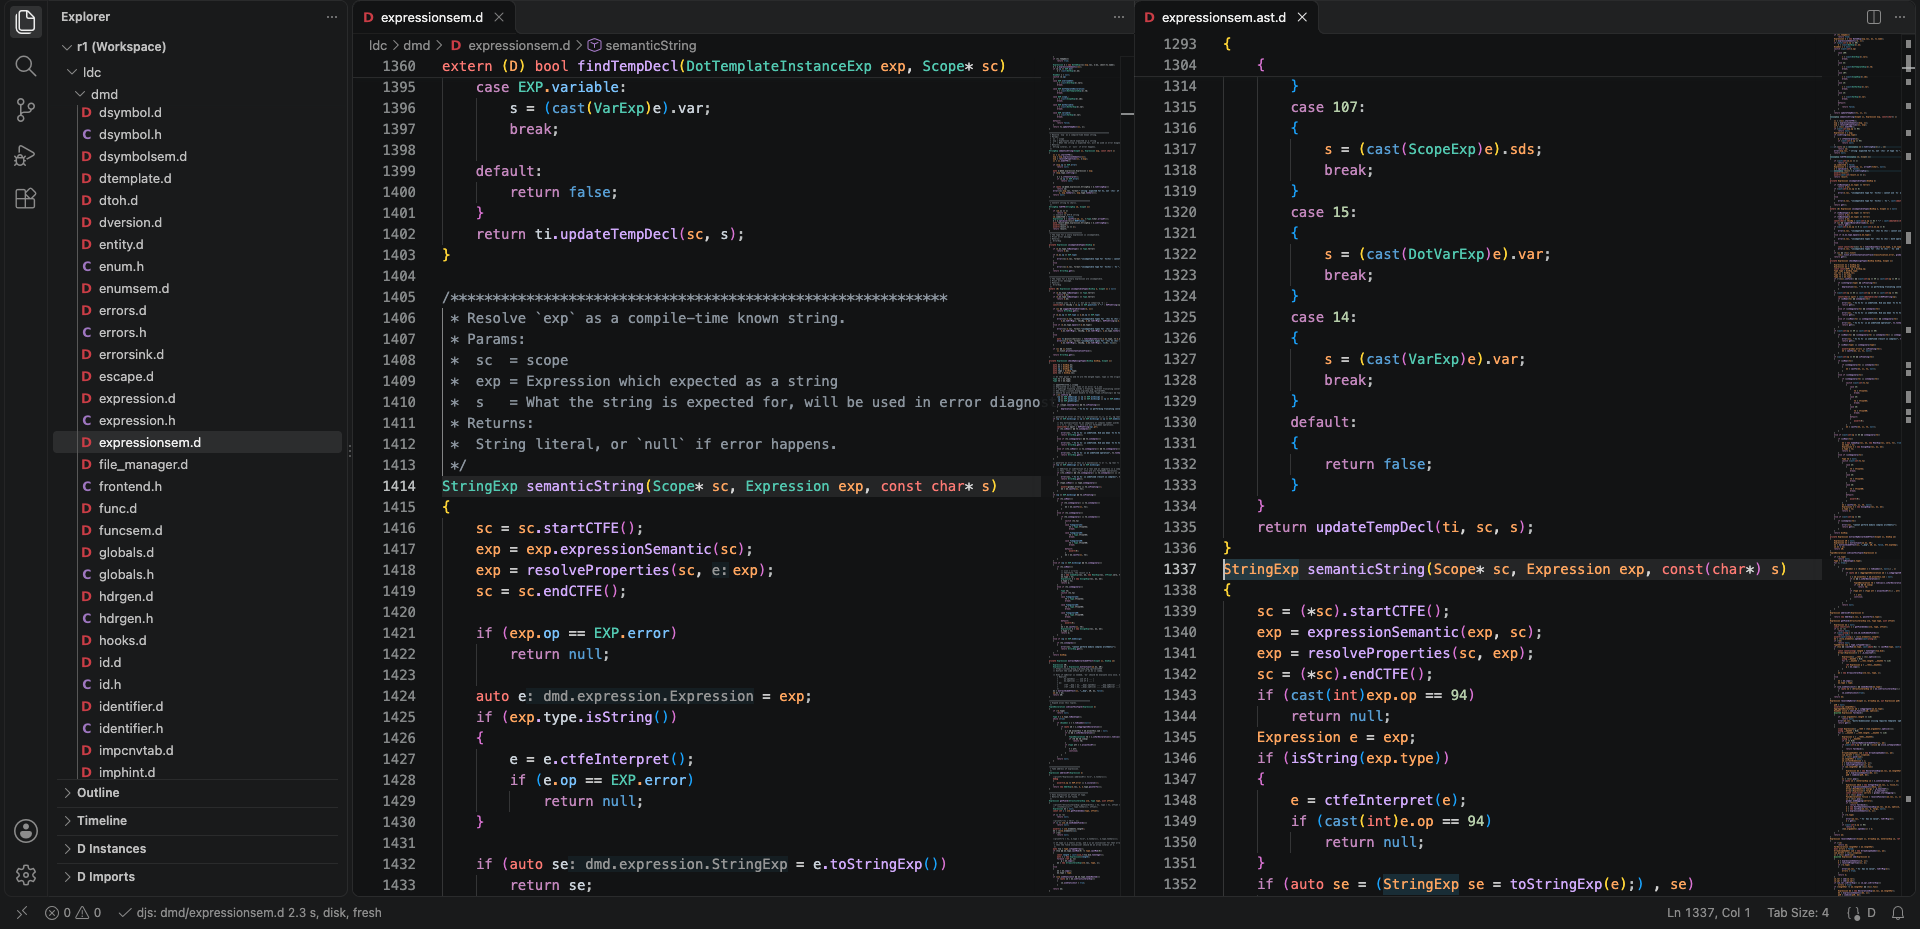Open globals.d in the file tree
This screenshot has height=929, width=1920.
pyautogui.click(x=126, y=553)
